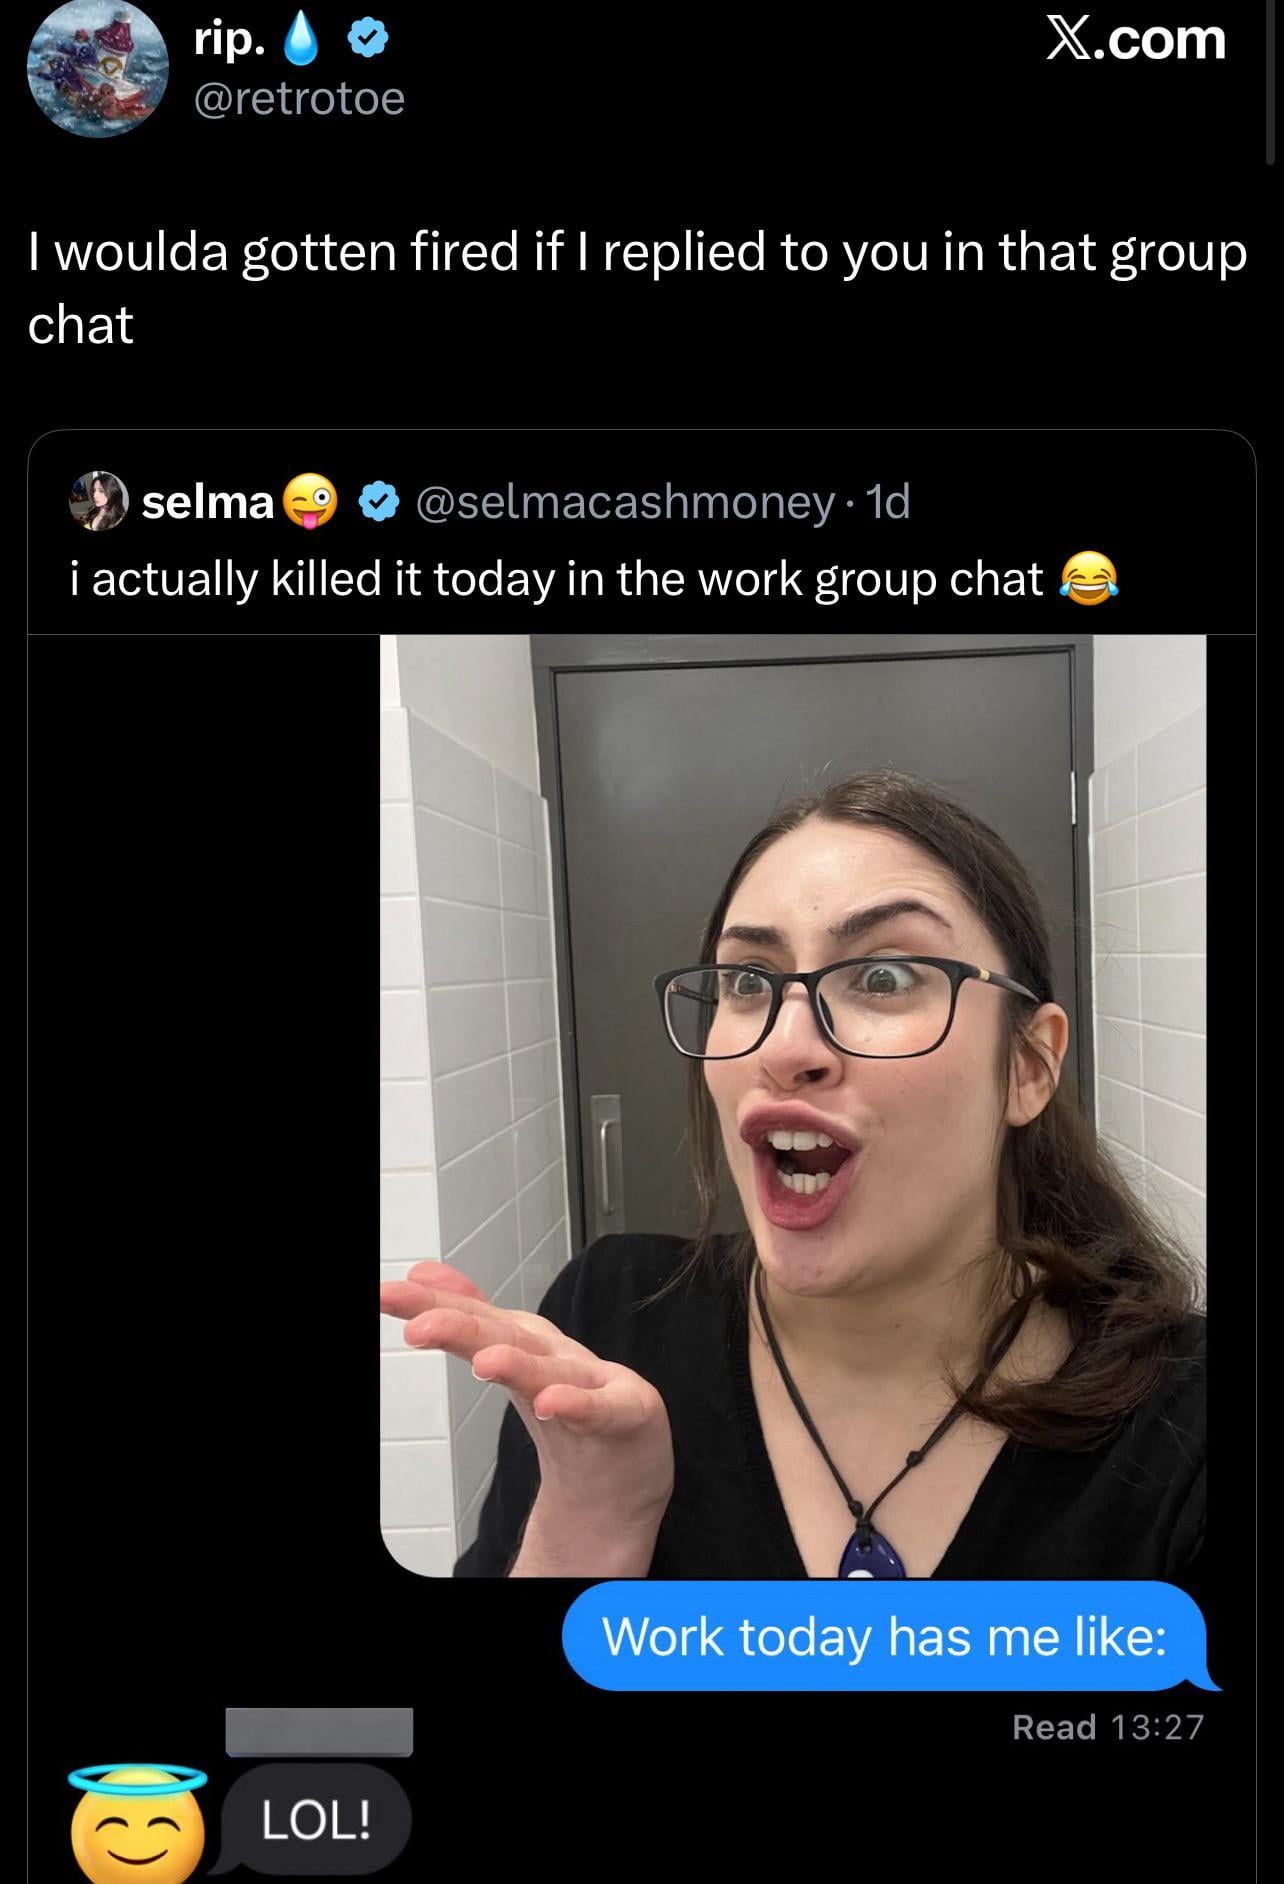Viewport: 1284px width, 1884px height.
Task: Open the selfie photo attachment
Action: coord(793,1106)
